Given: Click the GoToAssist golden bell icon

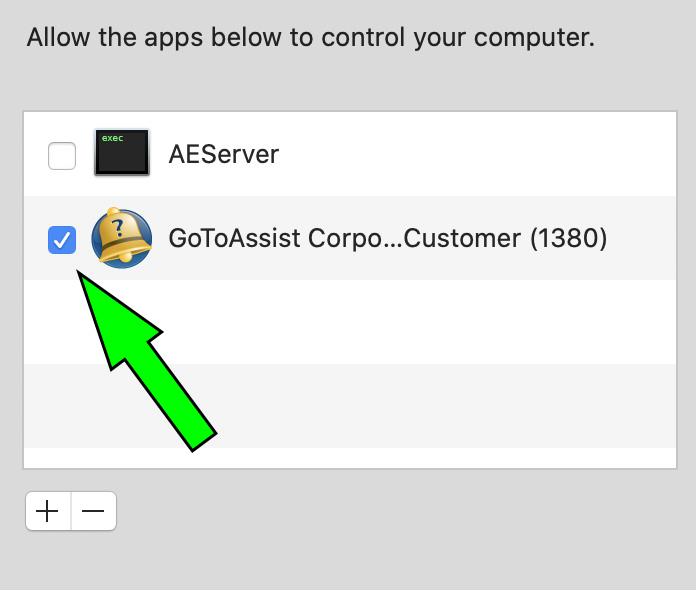Looking at the screenshot, I should pyautogui.click(x=122, y=238).
